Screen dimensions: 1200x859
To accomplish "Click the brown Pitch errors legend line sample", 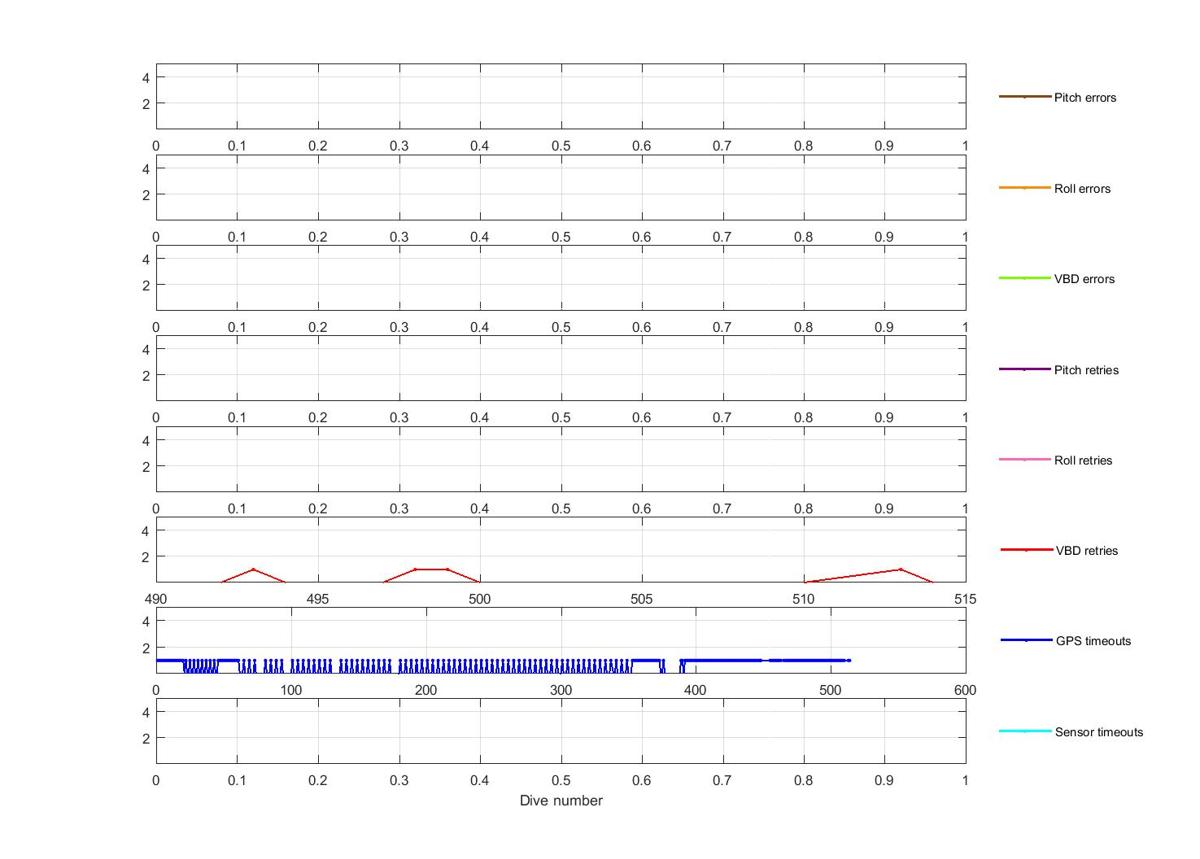I will pos(1025,97).
